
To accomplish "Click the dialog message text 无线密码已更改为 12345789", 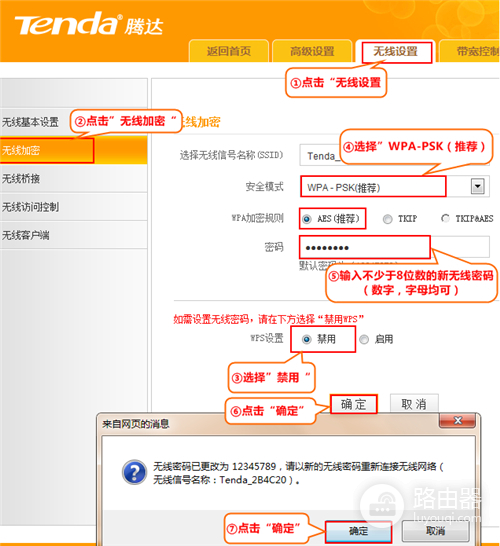I will 298,473.
